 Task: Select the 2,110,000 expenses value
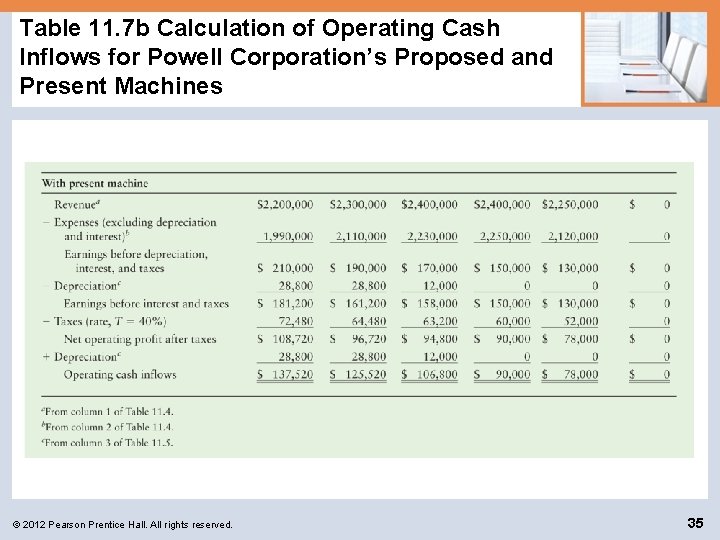(360, 236)
